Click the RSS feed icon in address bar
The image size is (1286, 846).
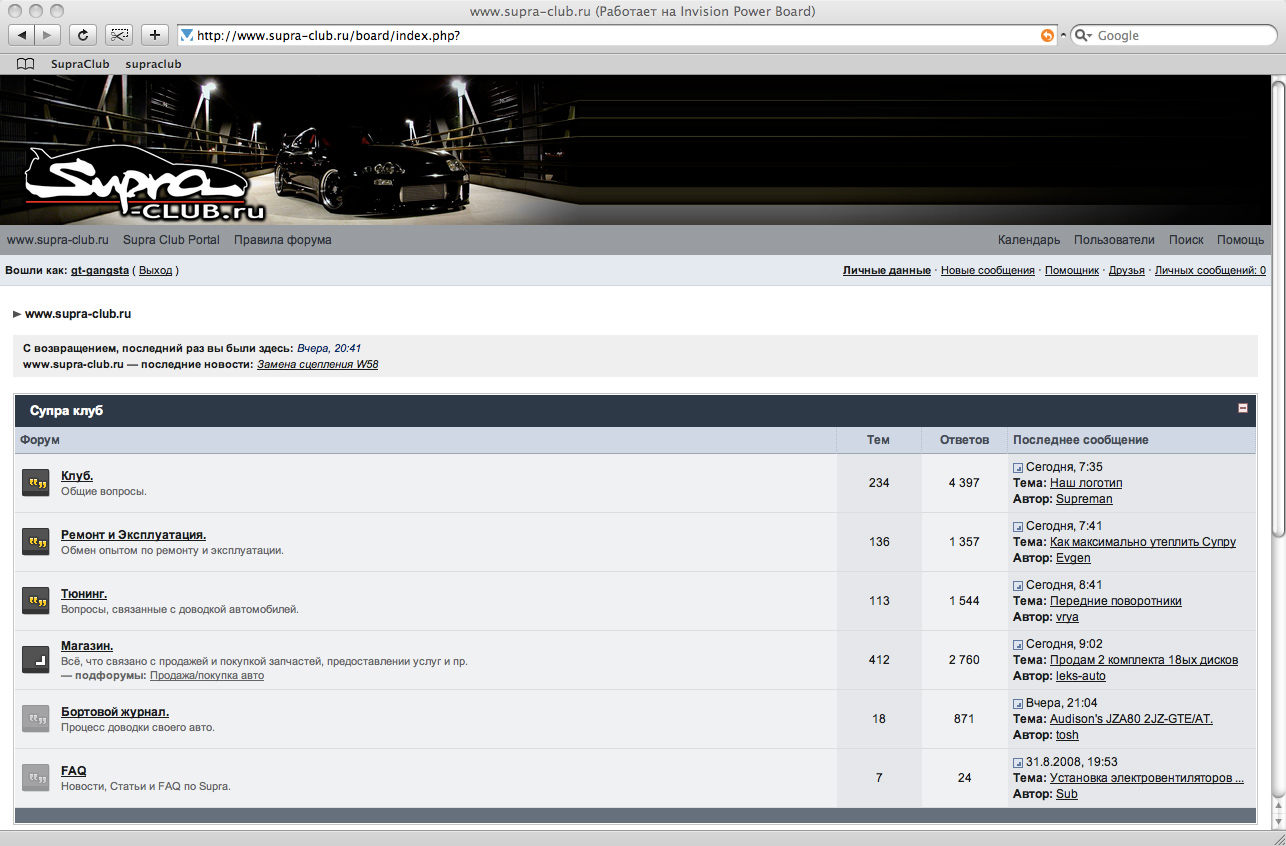coord(1047,35)
